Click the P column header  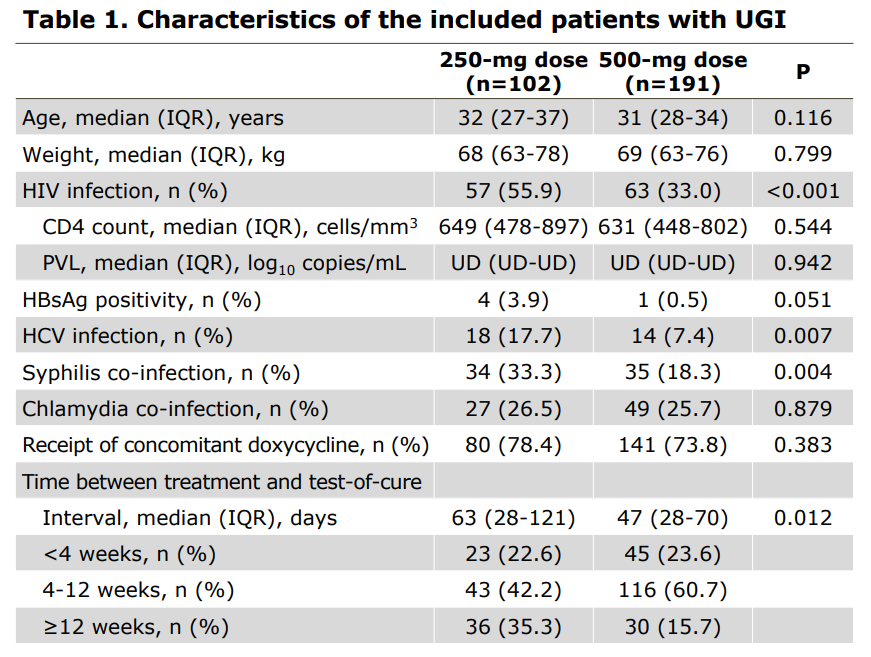tap(803, 72)
